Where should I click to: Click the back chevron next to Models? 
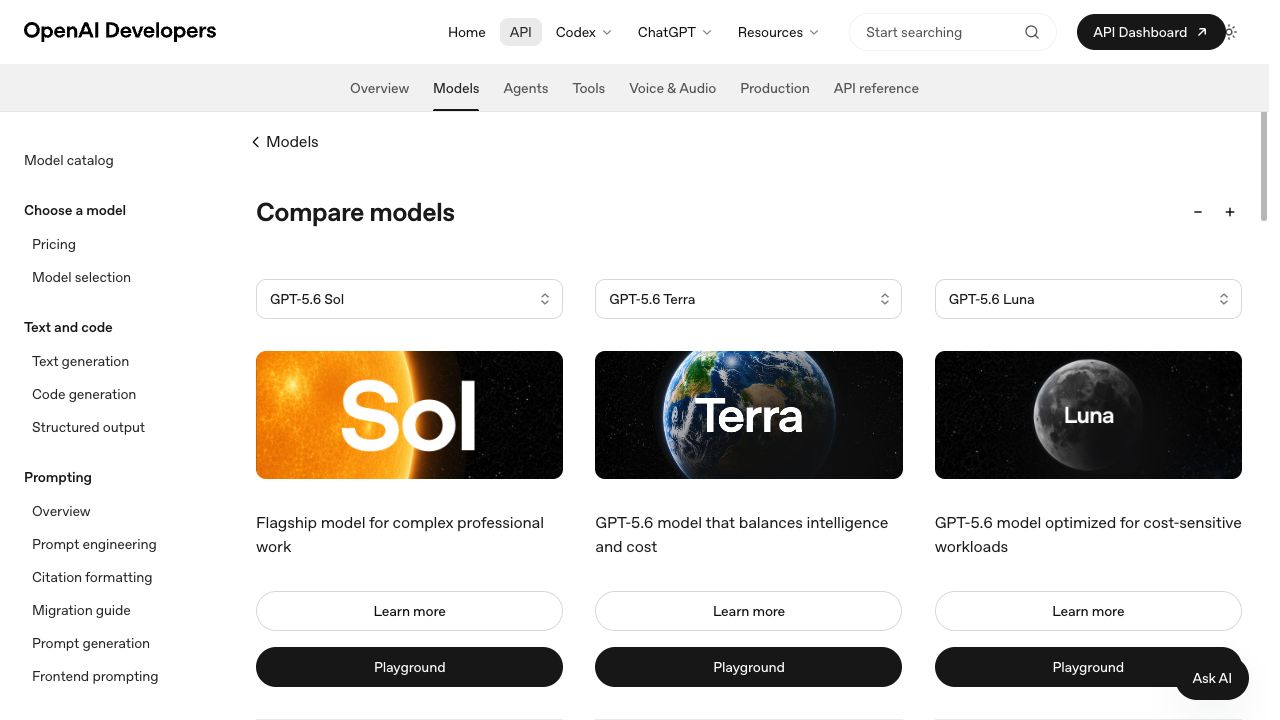[x=256, y=142]
